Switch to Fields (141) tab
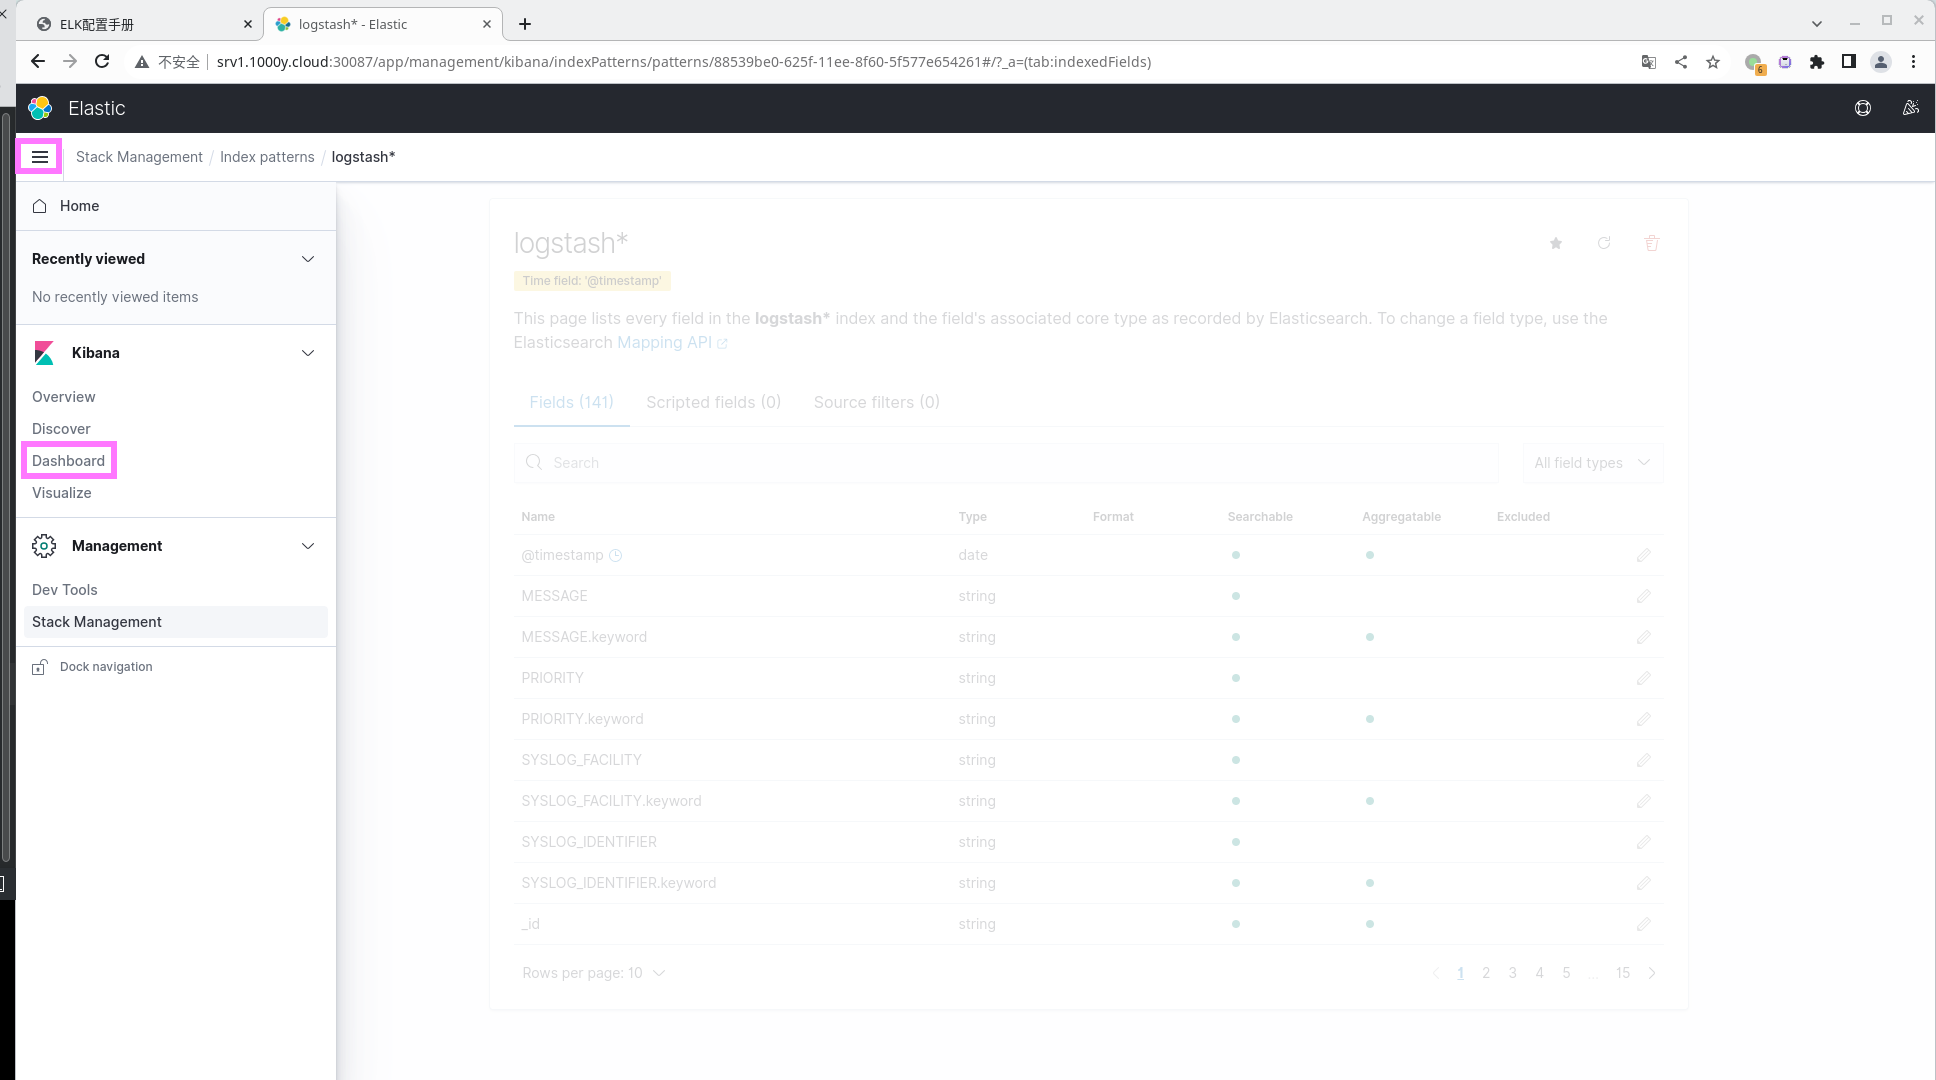Screen dimensions: 1936x1080 coord(571,402)
